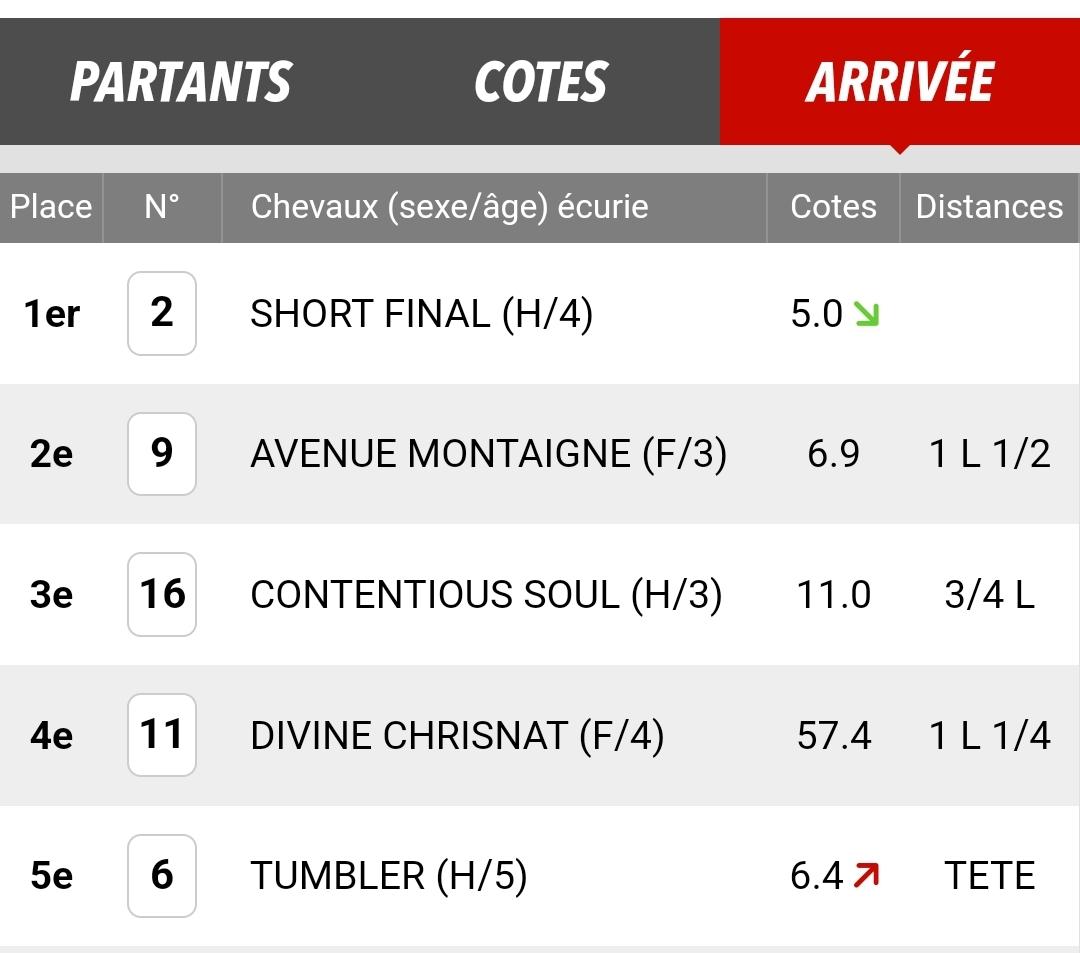Click the Distances column header
This screenshot has width=1080, height=953.
[989, 207]
